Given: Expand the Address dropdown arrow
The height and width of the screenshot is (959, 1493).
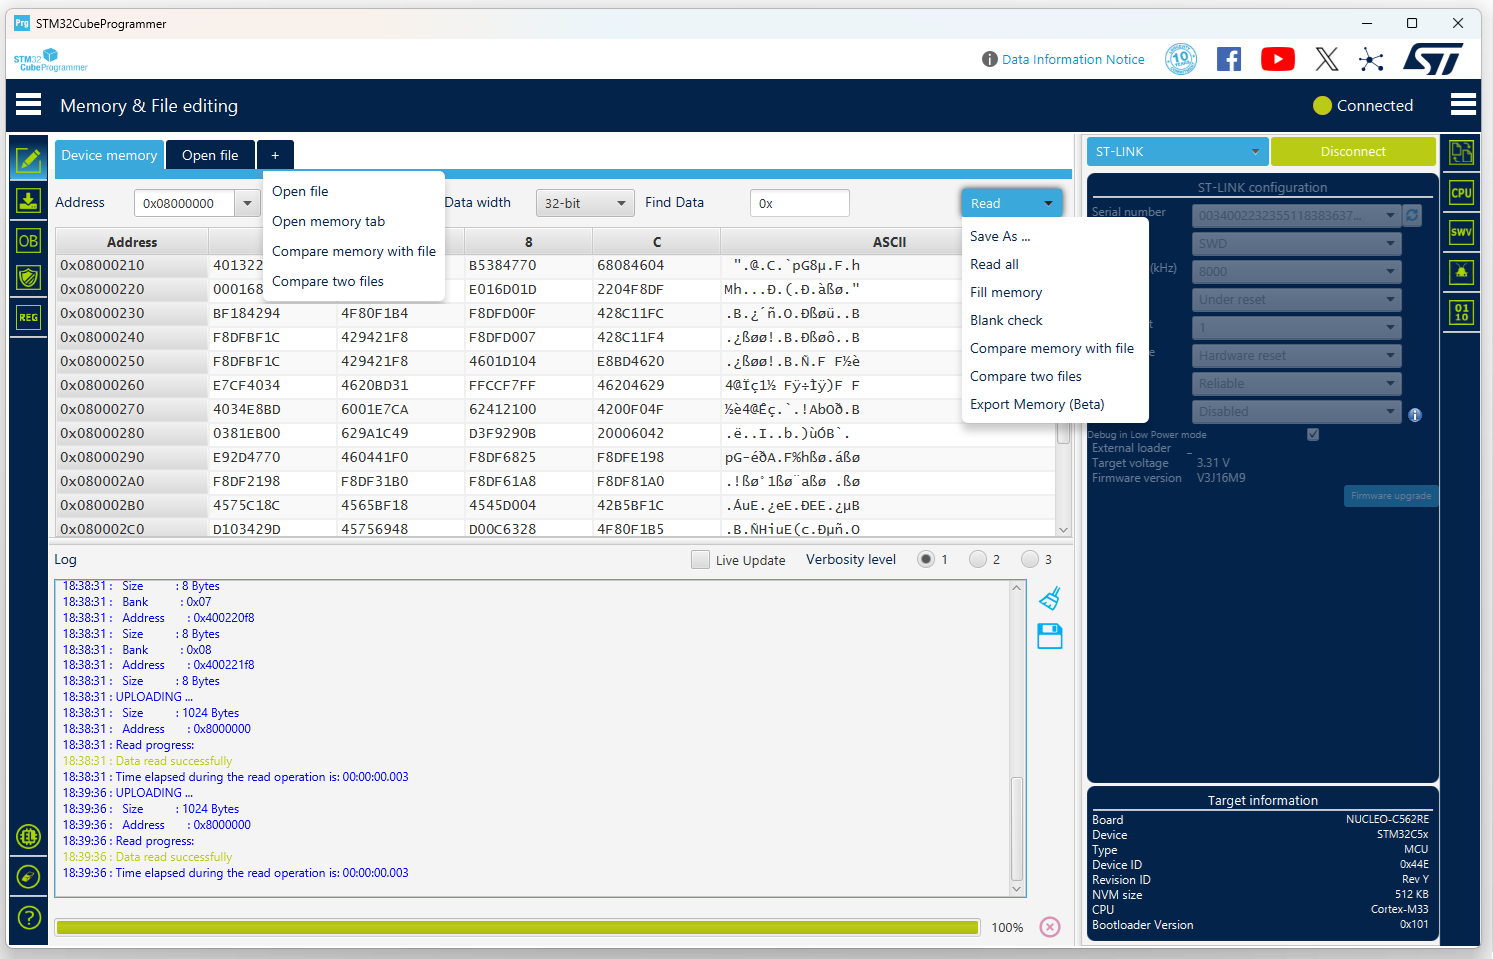Looking at the screenshot, I should coord(247,203).
